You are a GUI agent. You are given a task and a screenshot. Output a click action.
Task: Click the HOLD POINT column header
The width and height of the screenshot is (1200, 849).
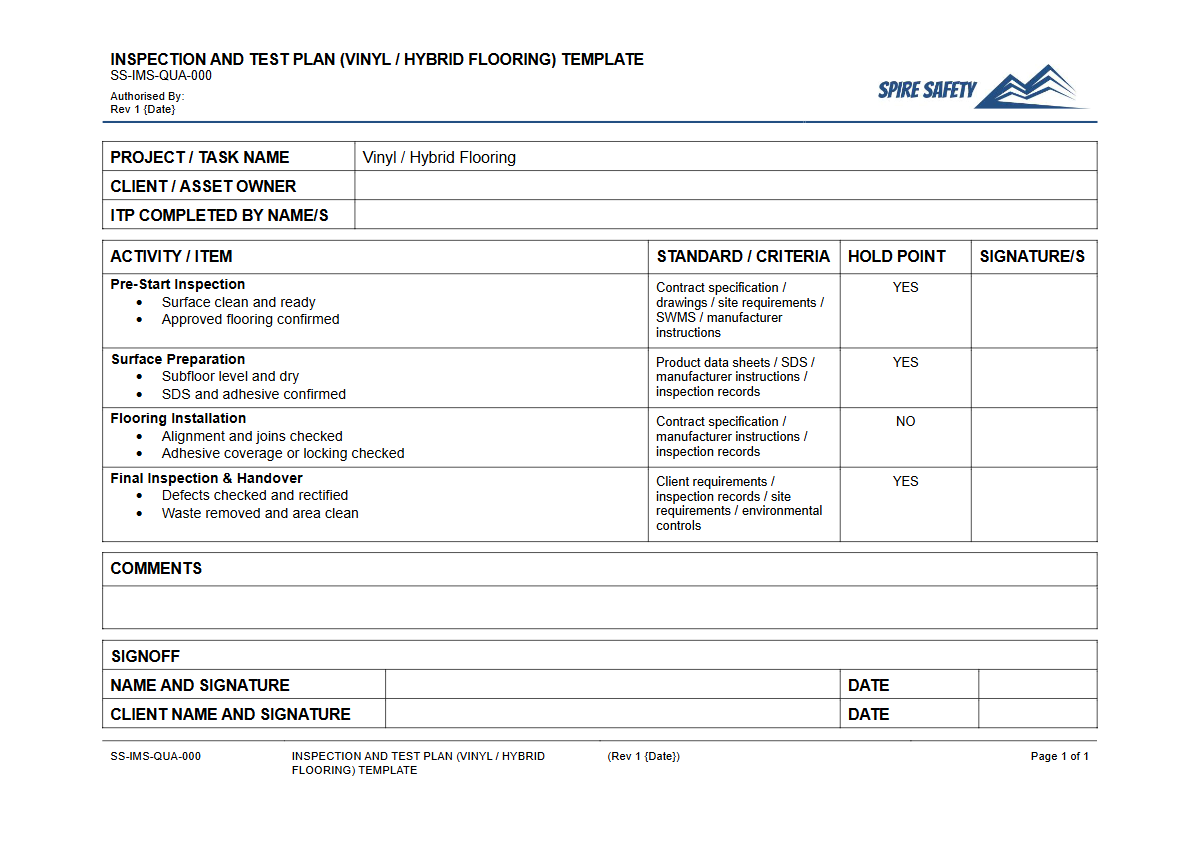tap(896, 257)
